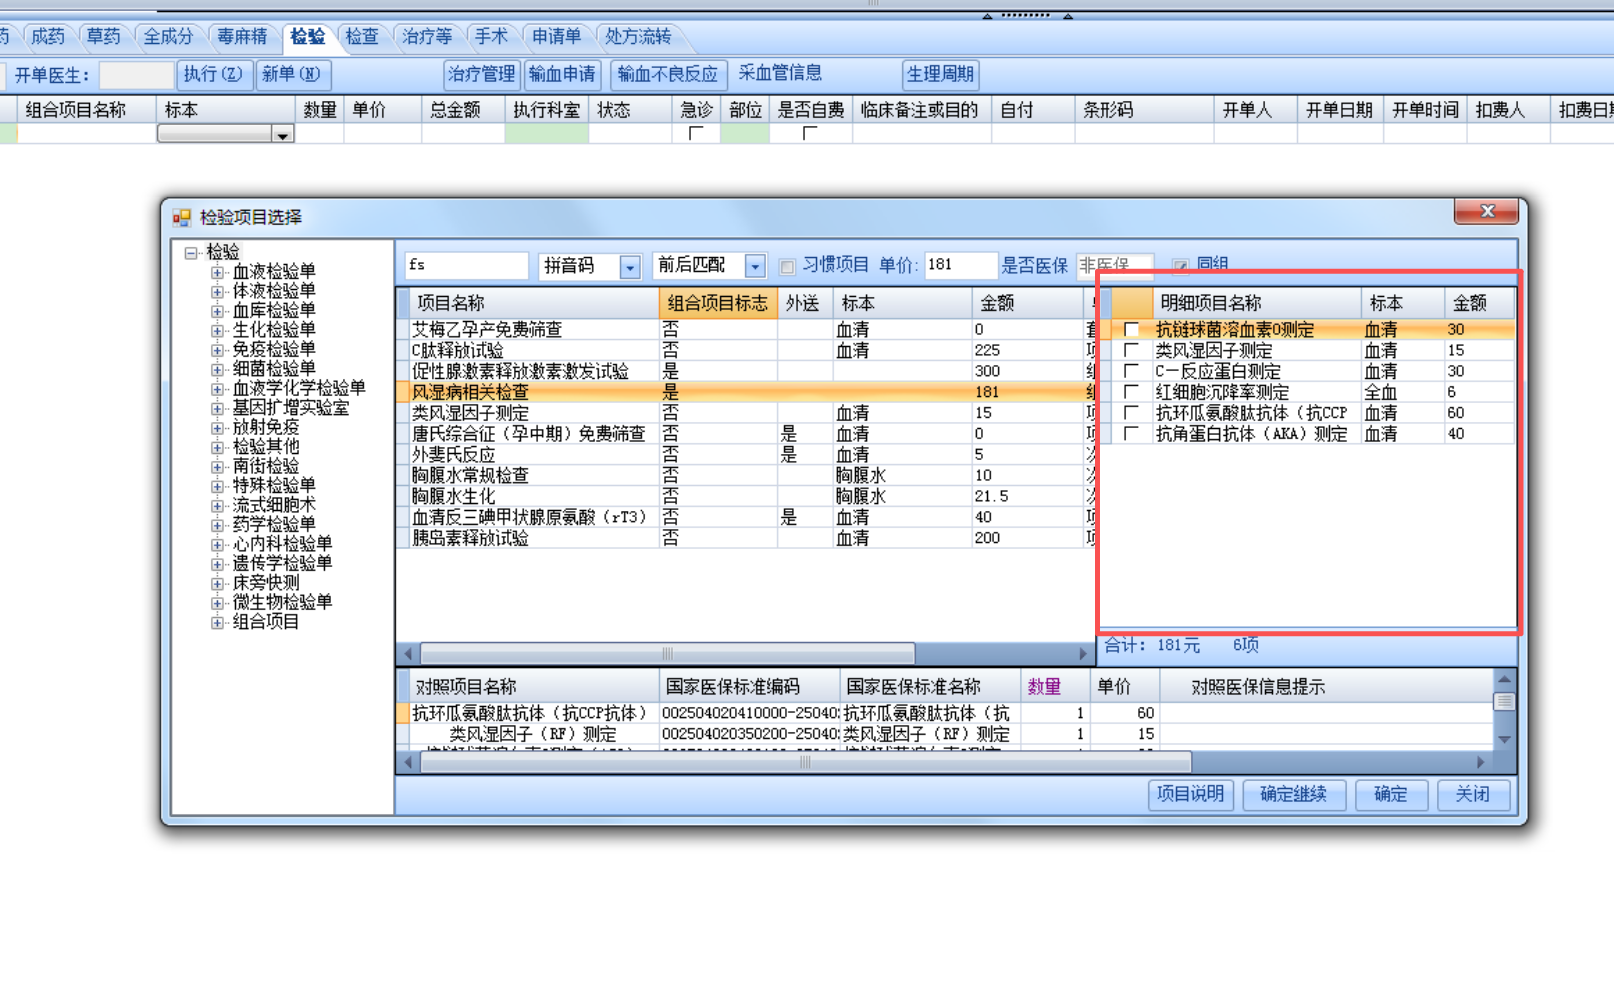Close the 检验项目选择 dialog with X
Viewport: 1614px width, 1008px height.
1487,211
